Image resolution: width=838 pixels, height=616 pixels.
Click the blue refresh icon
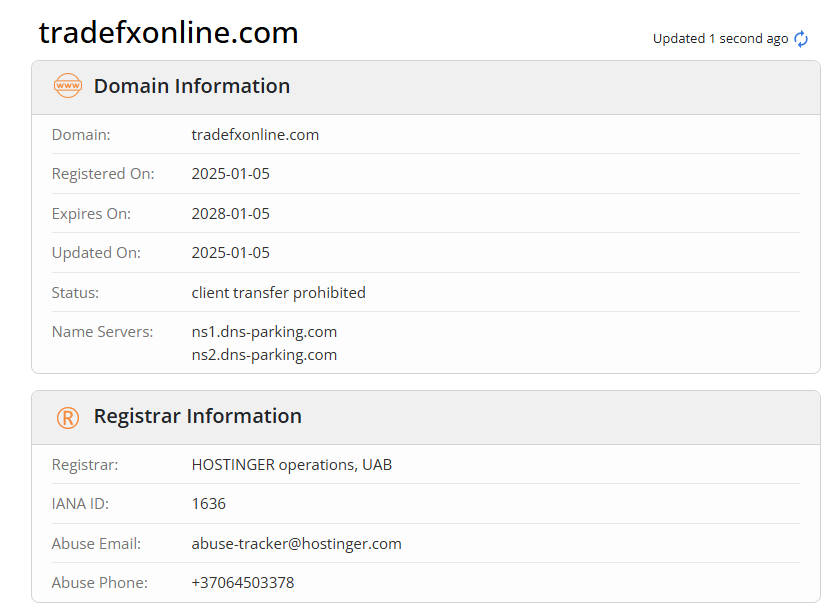[x=801, y=39]
